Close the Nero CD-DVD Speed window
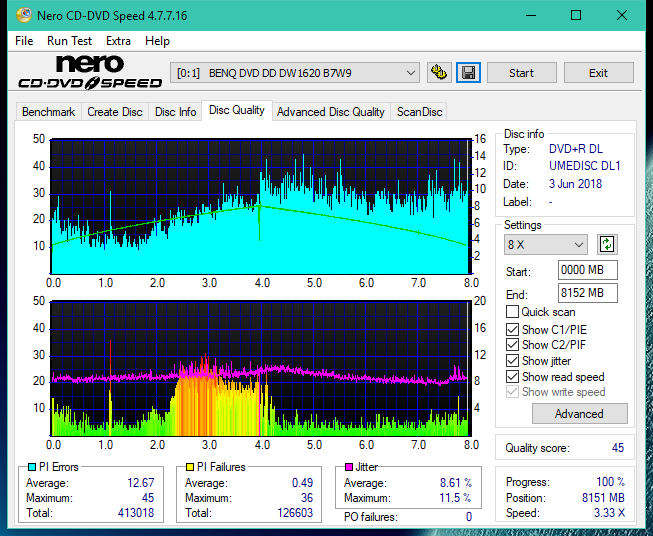 tap(622, 15)
